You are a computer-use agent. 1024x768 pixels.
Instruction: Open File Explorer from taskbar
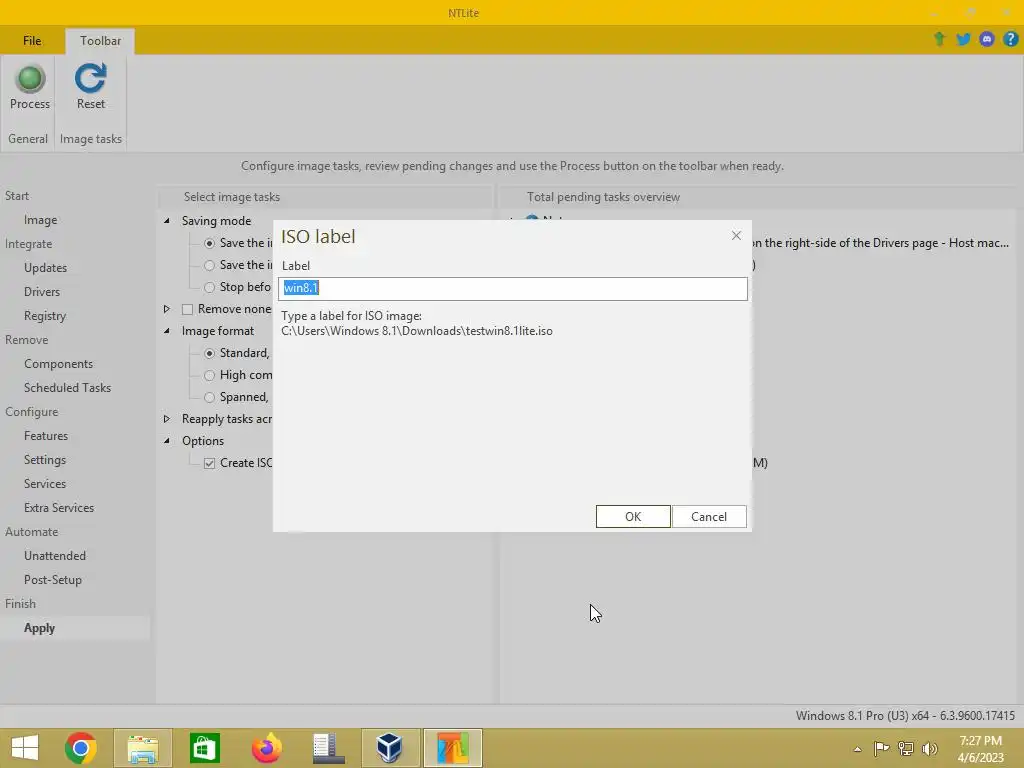143,748
